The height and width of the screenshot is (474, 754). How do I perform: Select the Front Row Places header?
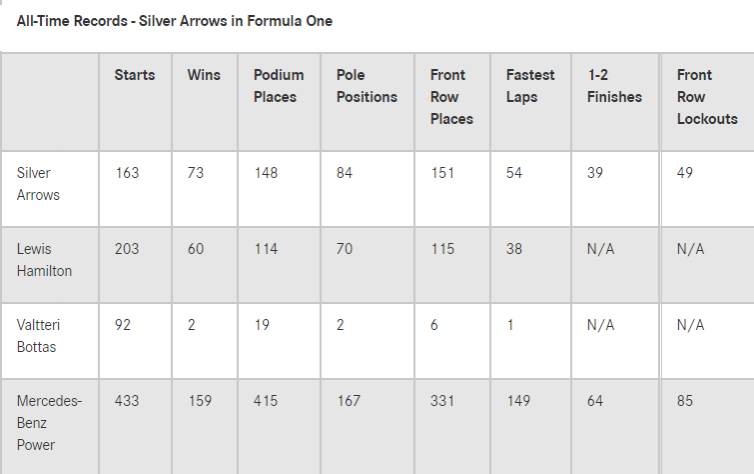(x=452, y=97)
